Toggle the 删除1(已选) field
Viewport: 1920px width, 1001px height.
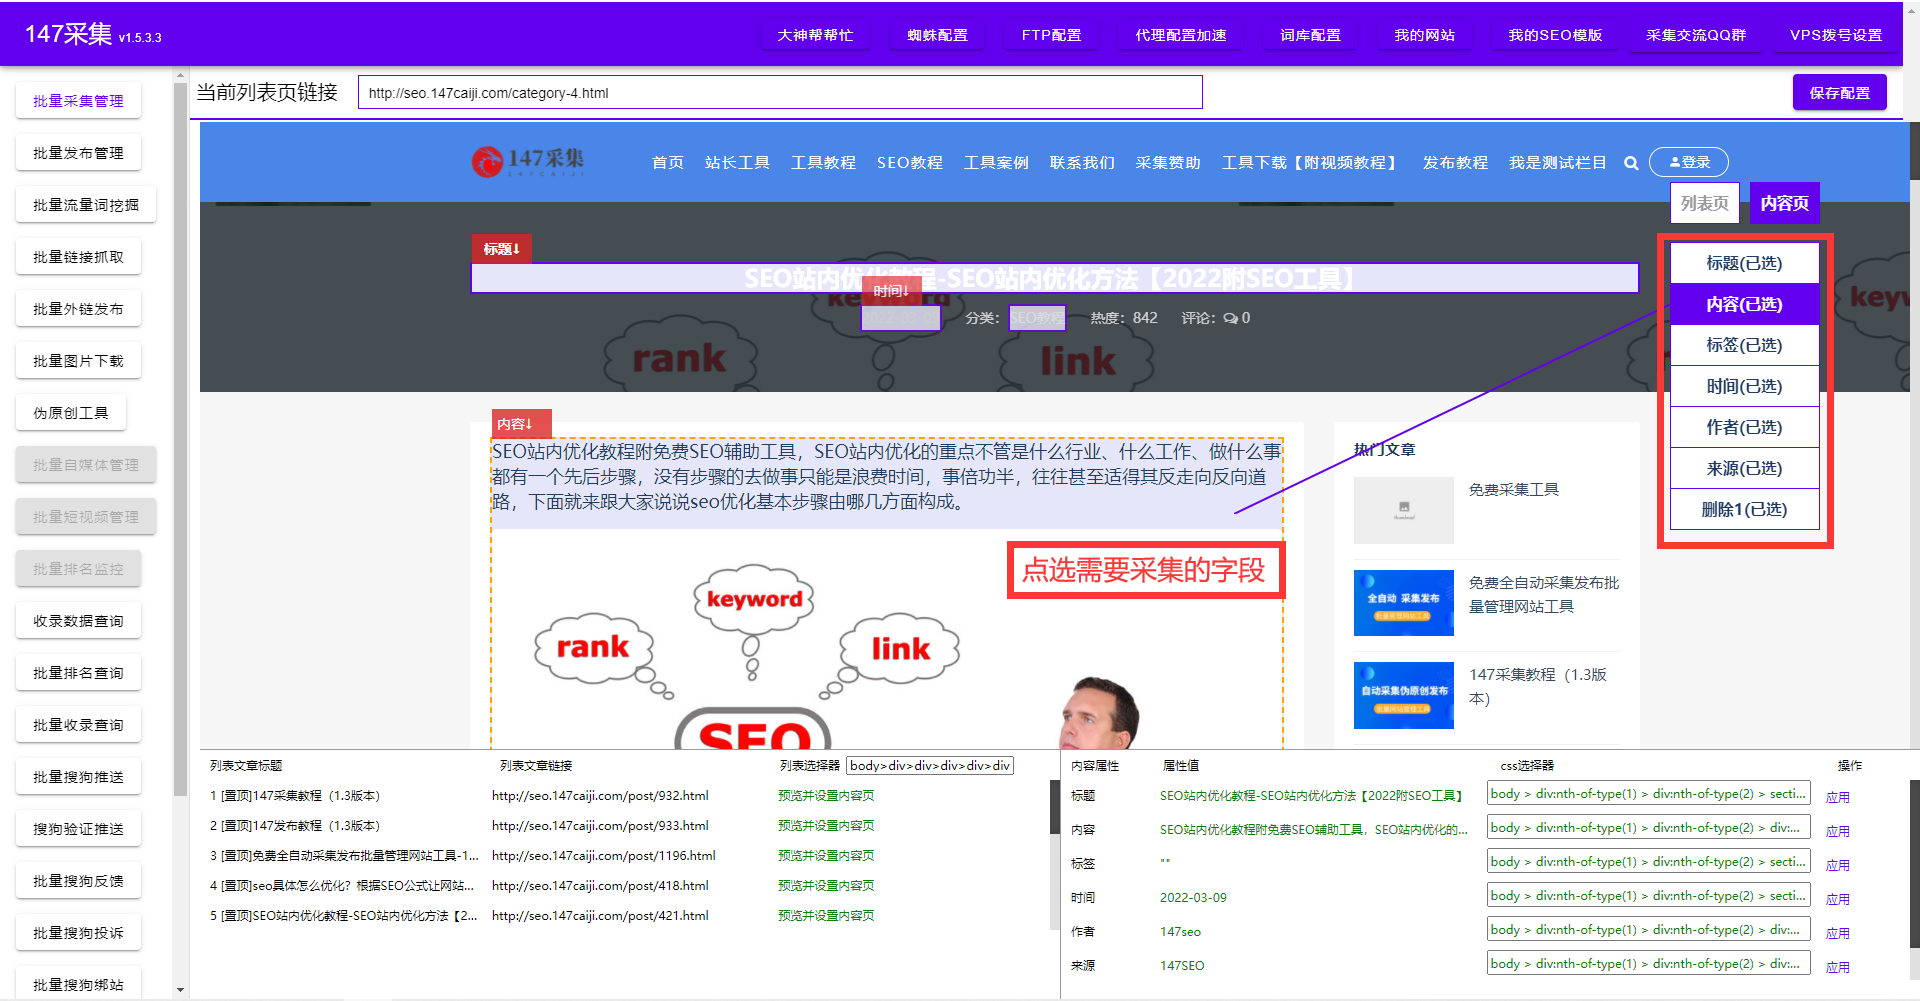coord(1744,509)
